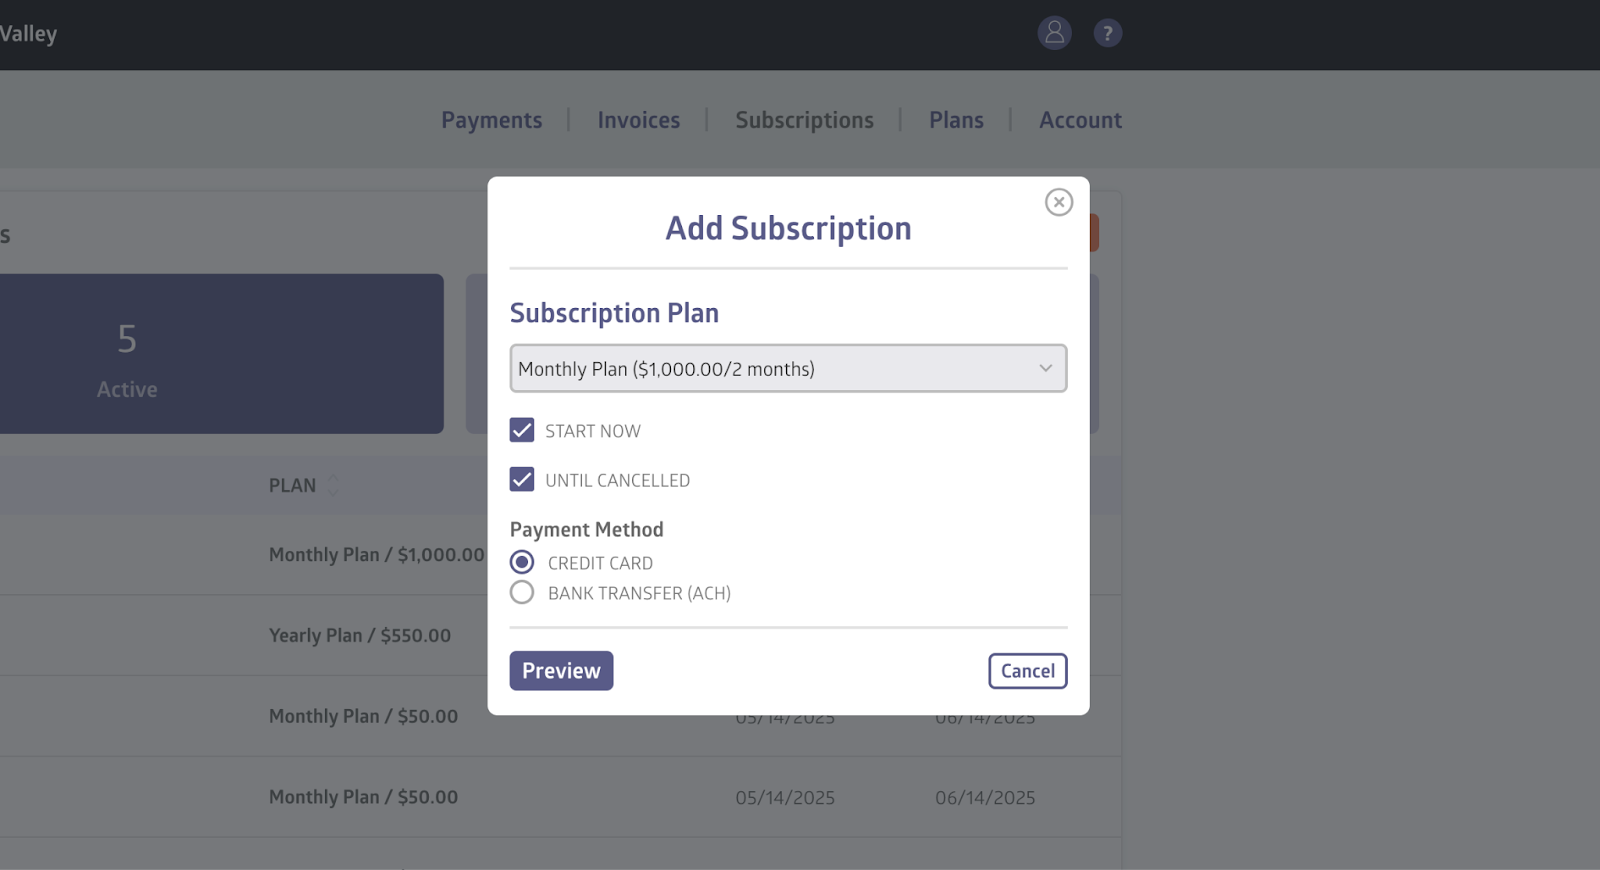Click the help question mark icon
This screenshot has height=870, width=1600.
(1107, 33)
